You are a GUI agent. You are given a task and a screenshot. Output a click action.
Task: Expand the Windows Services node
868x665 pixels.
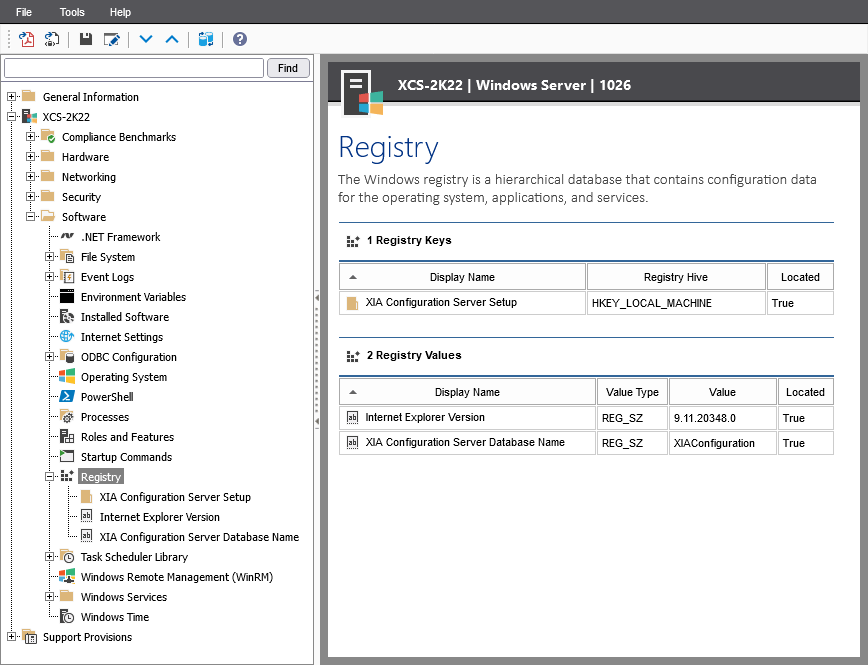pos(49,596)
